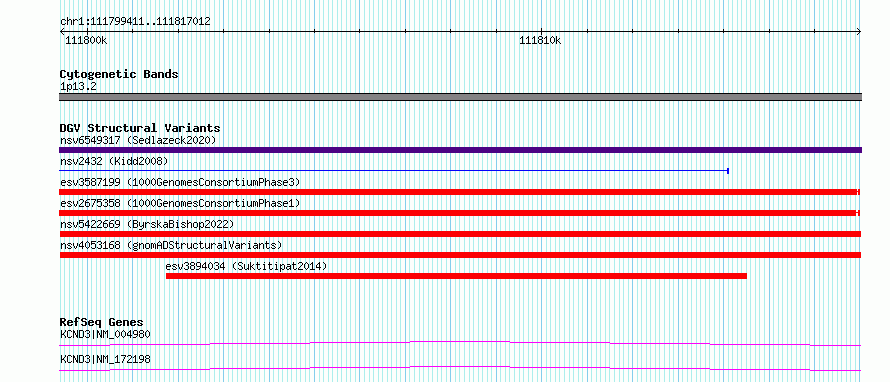Image resolution: width=890 pixels, height=382 pixels.
Task: Click the nsv5422669 (ByrskaBishop2022) label
Action: coord(147,224)
